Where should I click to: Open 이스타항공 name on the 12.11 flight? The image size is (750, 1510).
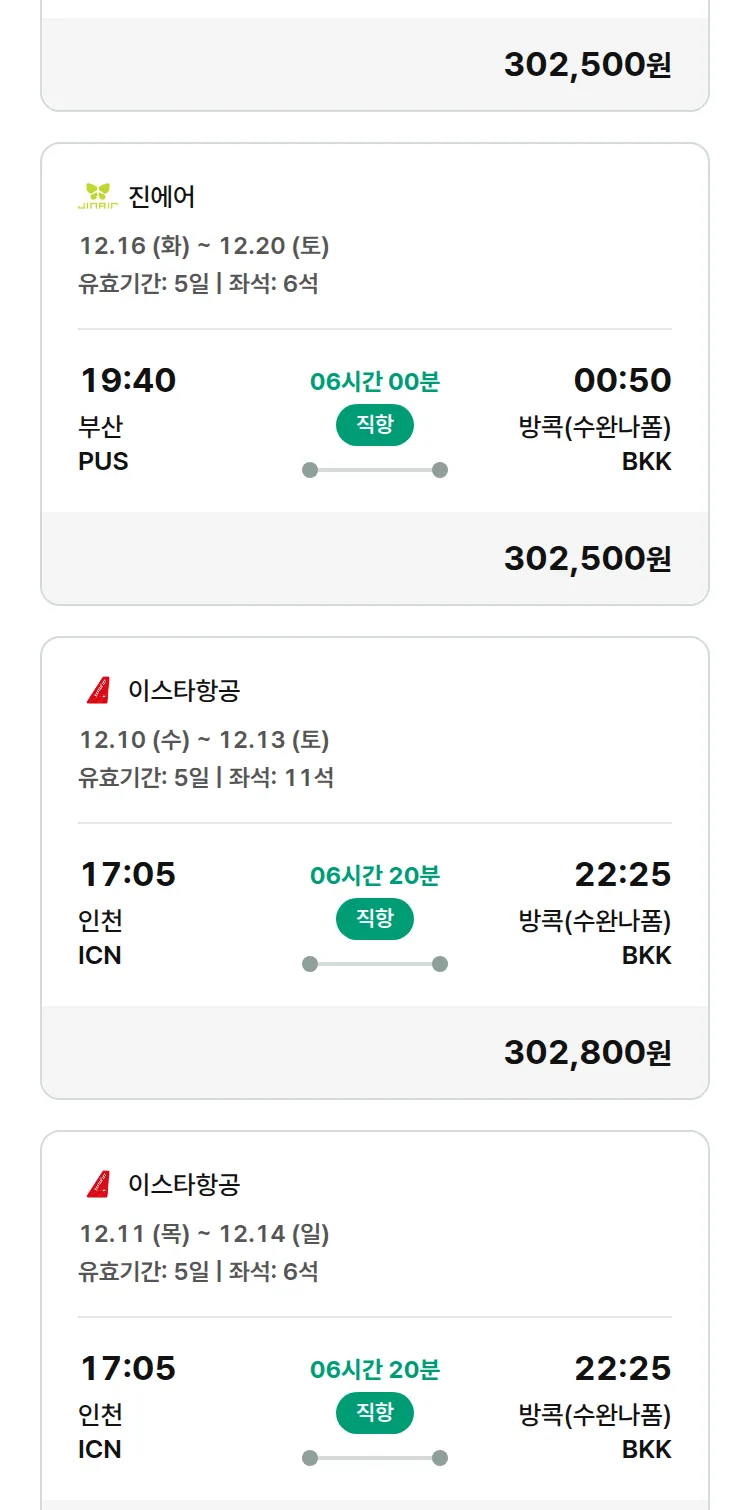[x=184, y=1184]
